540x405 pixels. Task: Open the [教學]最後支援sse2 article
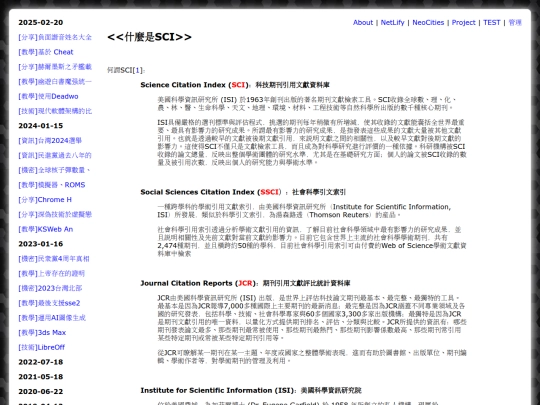click(x=49, y=303)
